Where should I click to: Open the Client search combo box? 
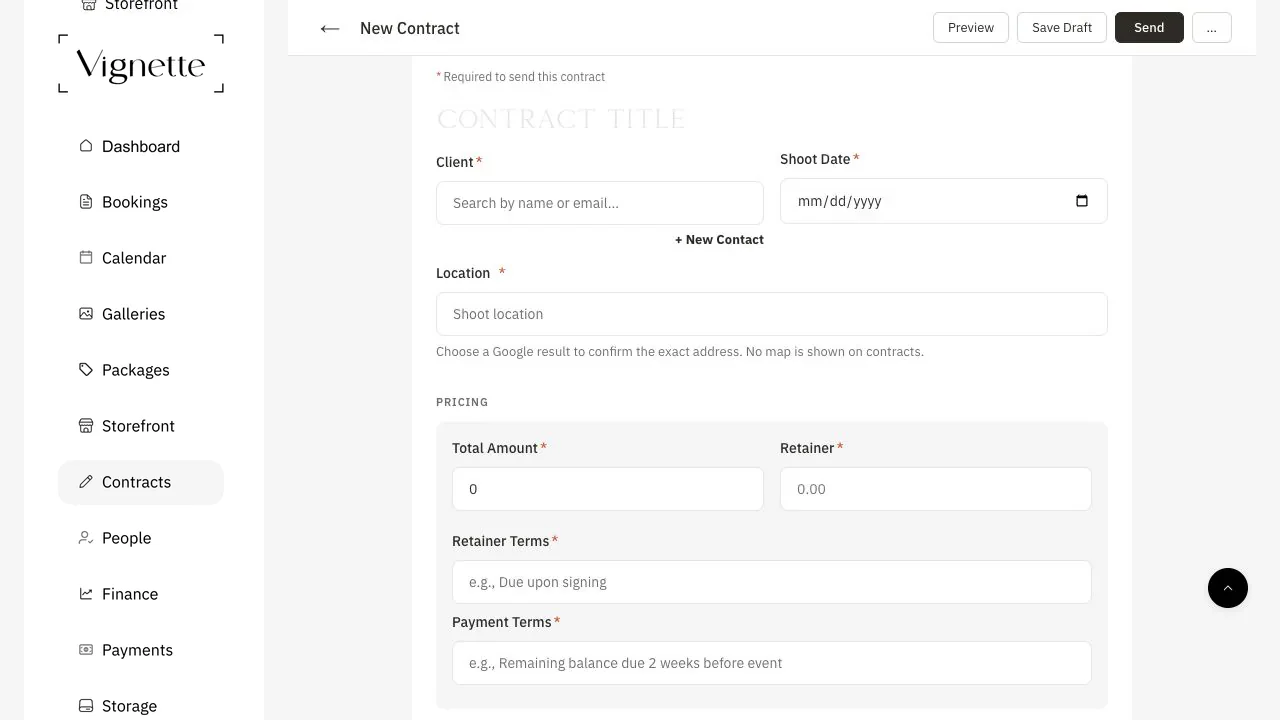click(600, 203)
